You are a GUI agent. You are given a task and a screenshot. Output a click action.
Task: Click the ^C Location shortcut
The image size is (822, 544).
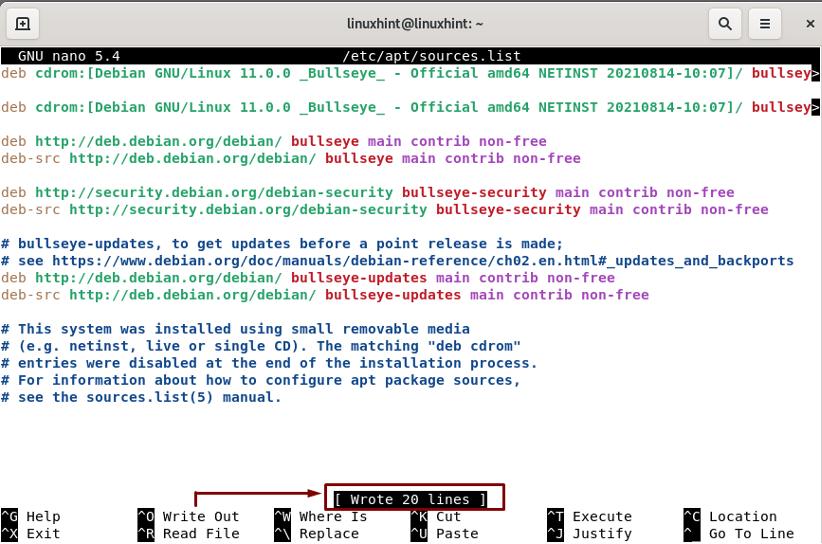tap(730, 516)
